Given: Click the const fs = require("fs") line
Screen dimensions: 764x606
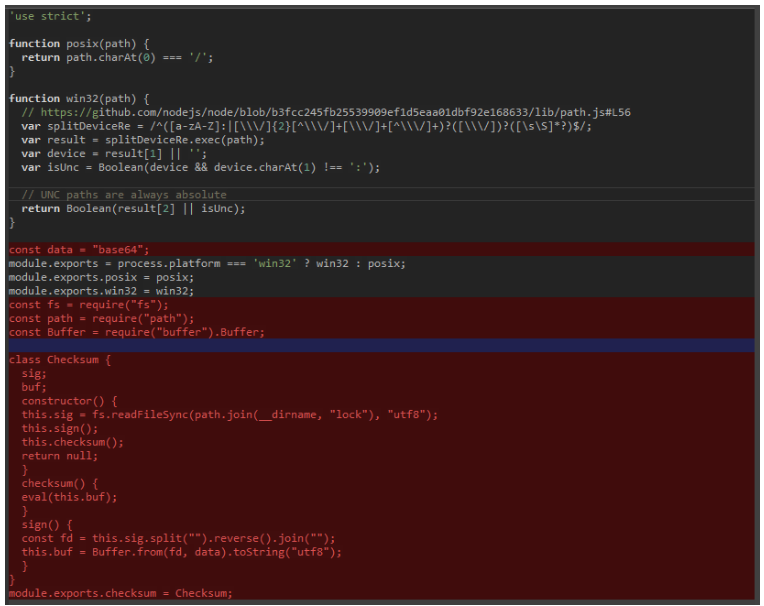Looking at the screenshot, I should click(x=89, y=304).
